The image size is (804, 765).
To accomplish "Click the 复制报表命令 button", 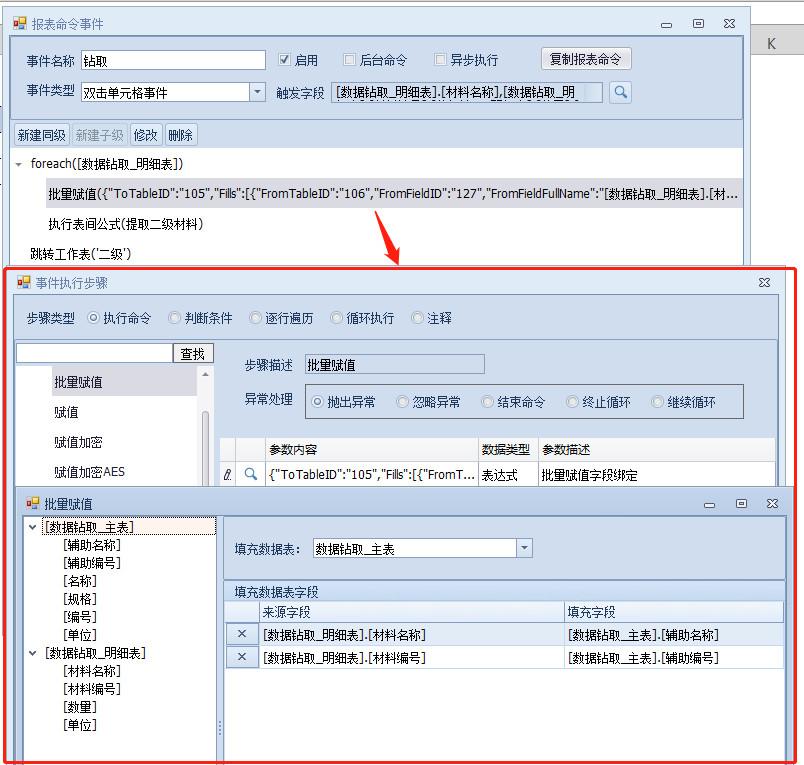I will 586,59.
